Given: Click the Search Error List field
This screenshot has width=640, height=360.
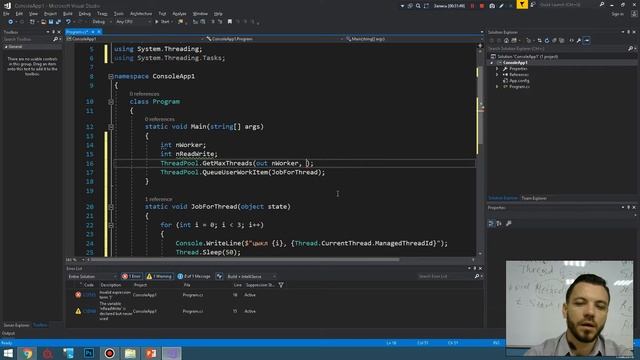Looking at the screenshot, I should tap(445, 276).
